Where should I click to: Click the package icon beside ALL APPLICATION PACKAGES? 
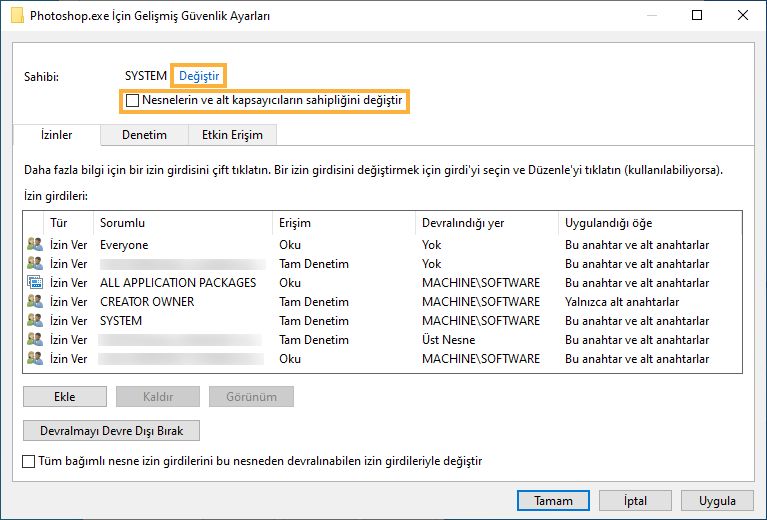(x=35, y=282)
